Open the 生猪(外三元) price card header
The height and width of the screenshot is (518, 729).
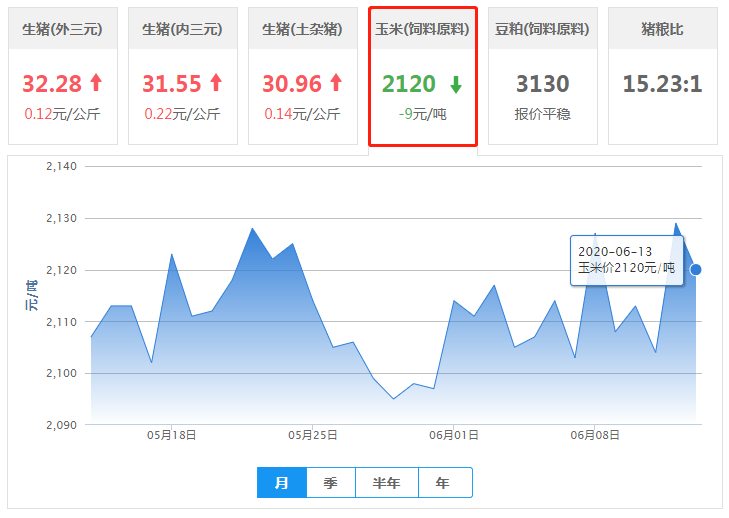pyautogui.click(x=63, y=29)
